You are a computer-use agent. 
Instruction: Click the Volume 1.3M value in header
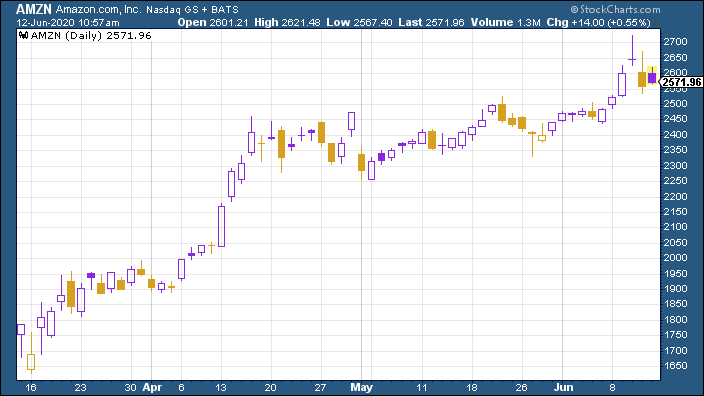coord(506,22)
